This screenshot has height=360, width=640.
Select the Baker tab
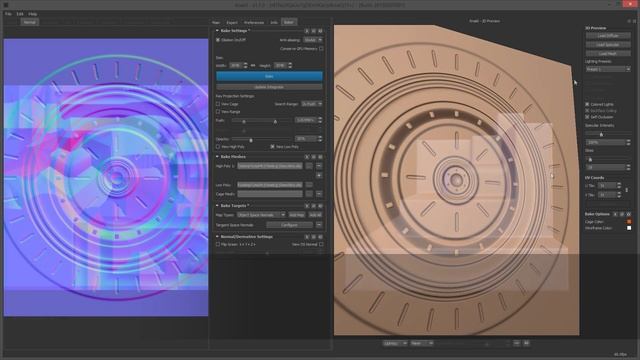289,22
